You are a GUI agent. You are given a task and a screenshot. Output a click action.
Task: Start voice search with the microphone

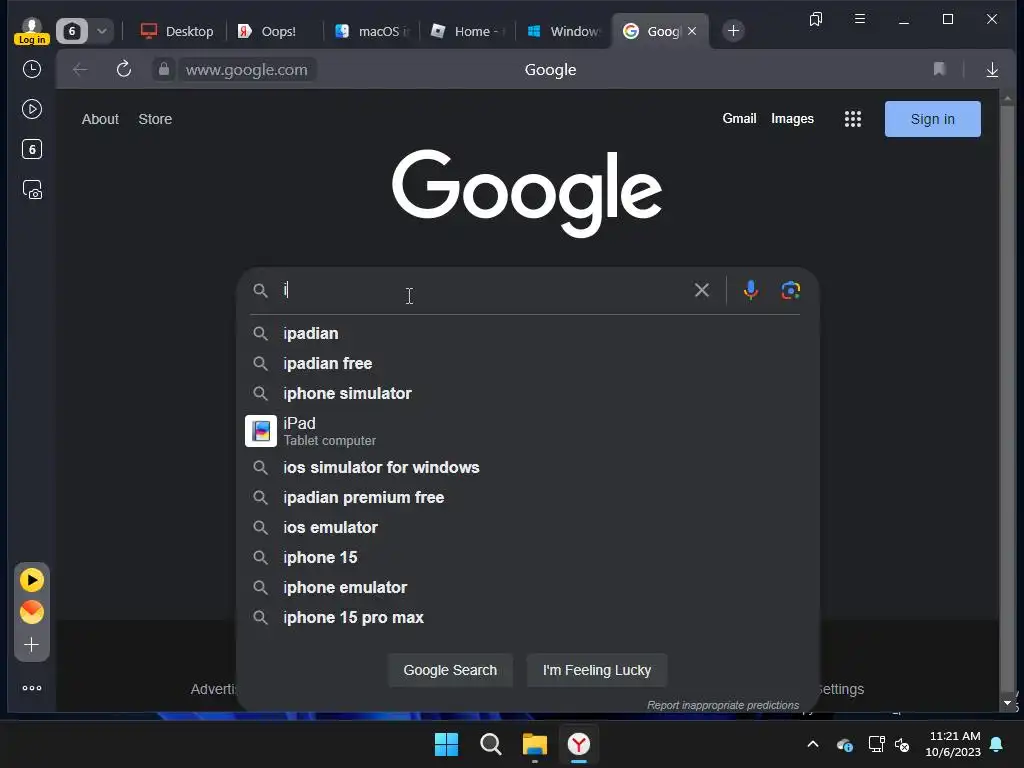coord(751,290)
